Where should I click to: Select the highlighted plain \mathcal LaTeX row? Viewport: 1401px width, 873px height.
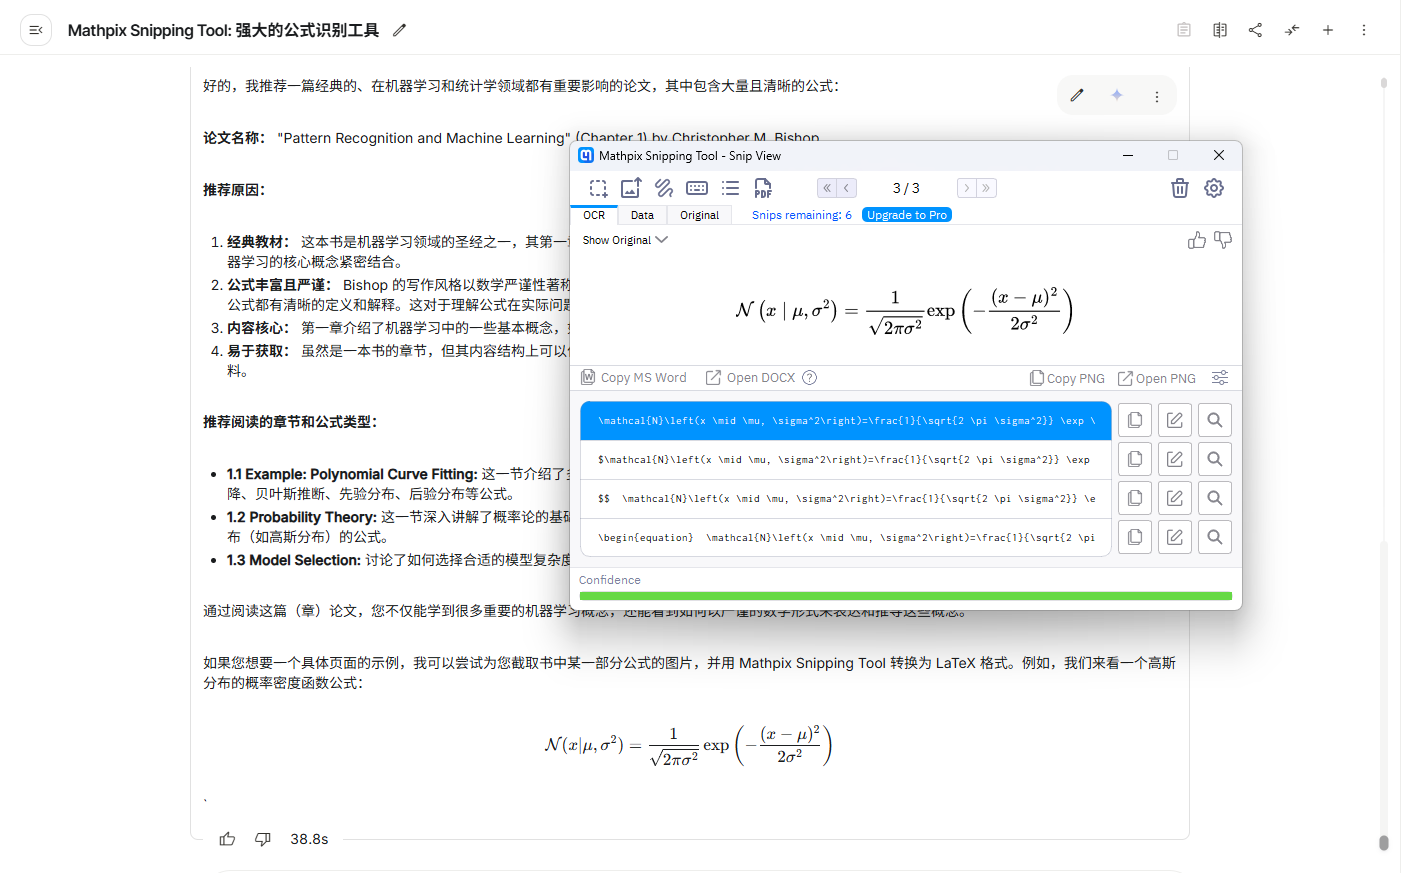[846, 421]
